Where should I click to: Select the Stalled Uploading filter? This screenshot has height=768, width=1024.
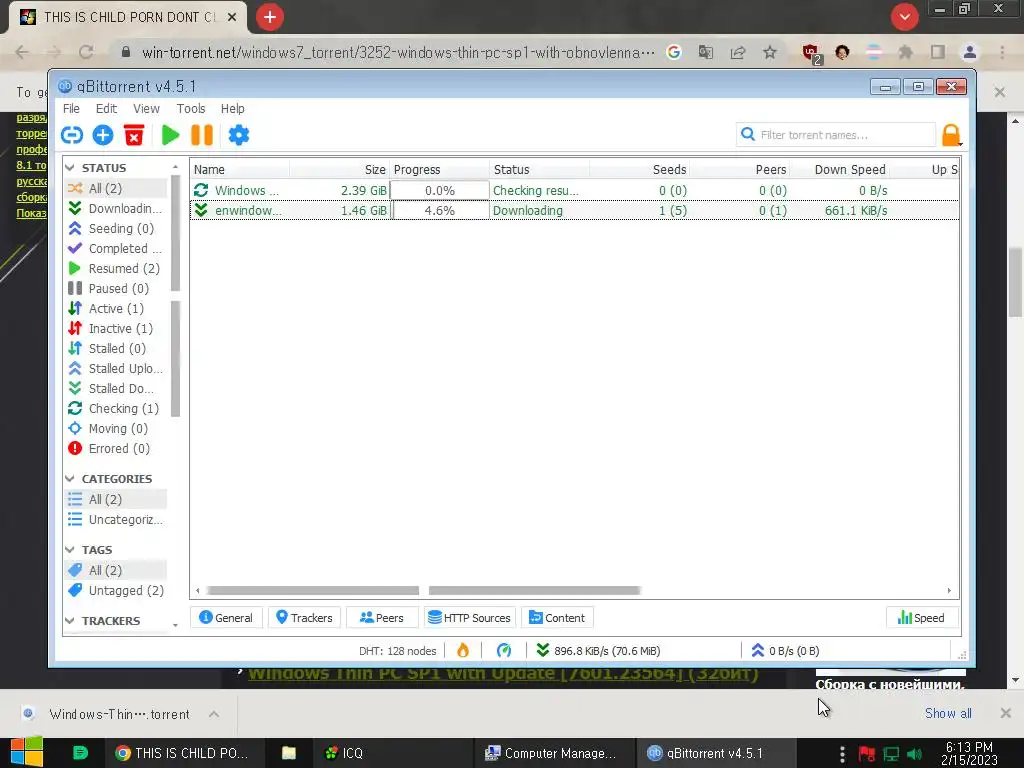click(x=116, y=368)
